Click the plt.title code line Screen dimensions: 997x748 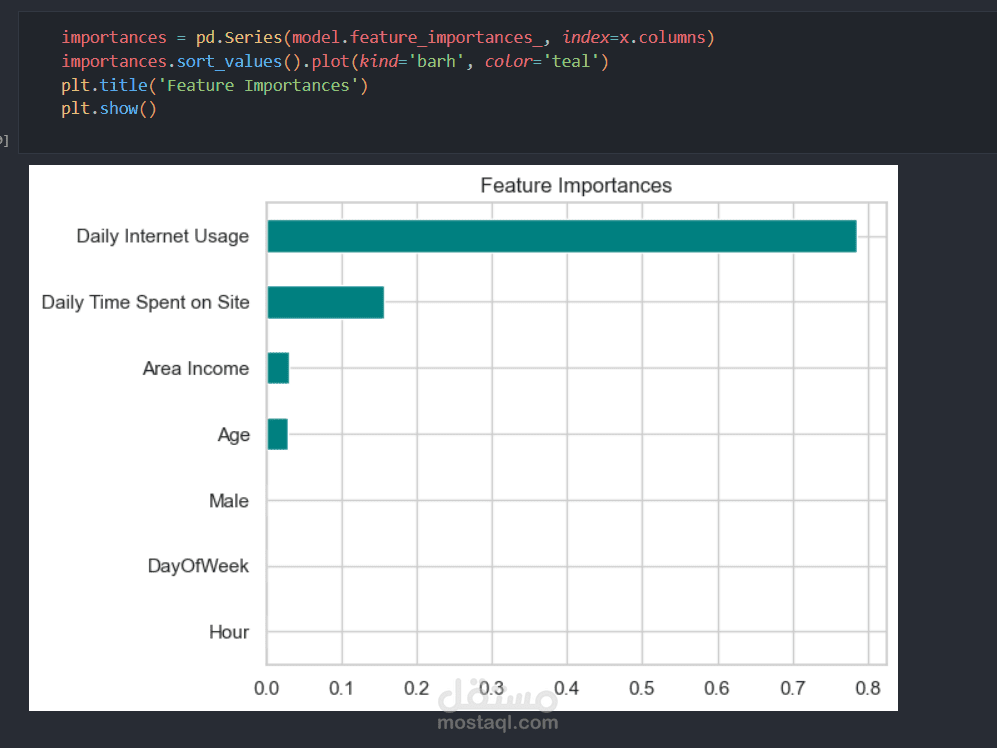215,85
